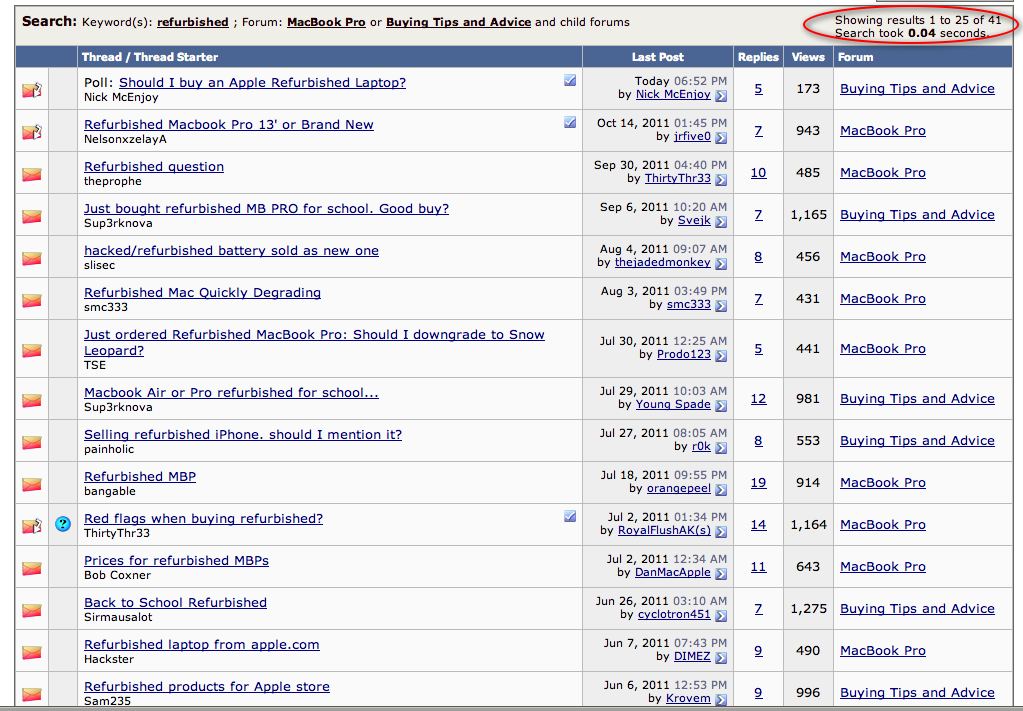Image resolution: width=1023 pixels, height=711 pixels.
Task: Click envelope status icon of Apple Refurbished Laptop poll
Action: [x=32, y=89]
